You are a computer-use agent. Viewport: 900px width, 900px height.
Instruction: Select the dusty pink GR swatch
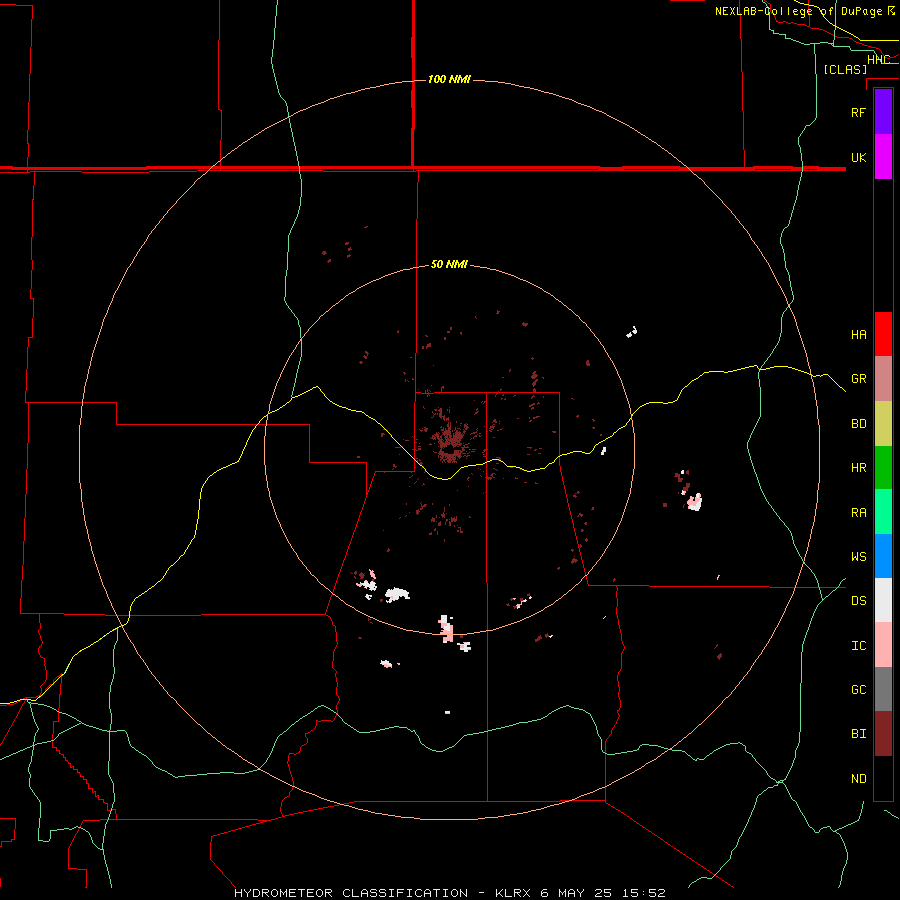click(883, 379)
